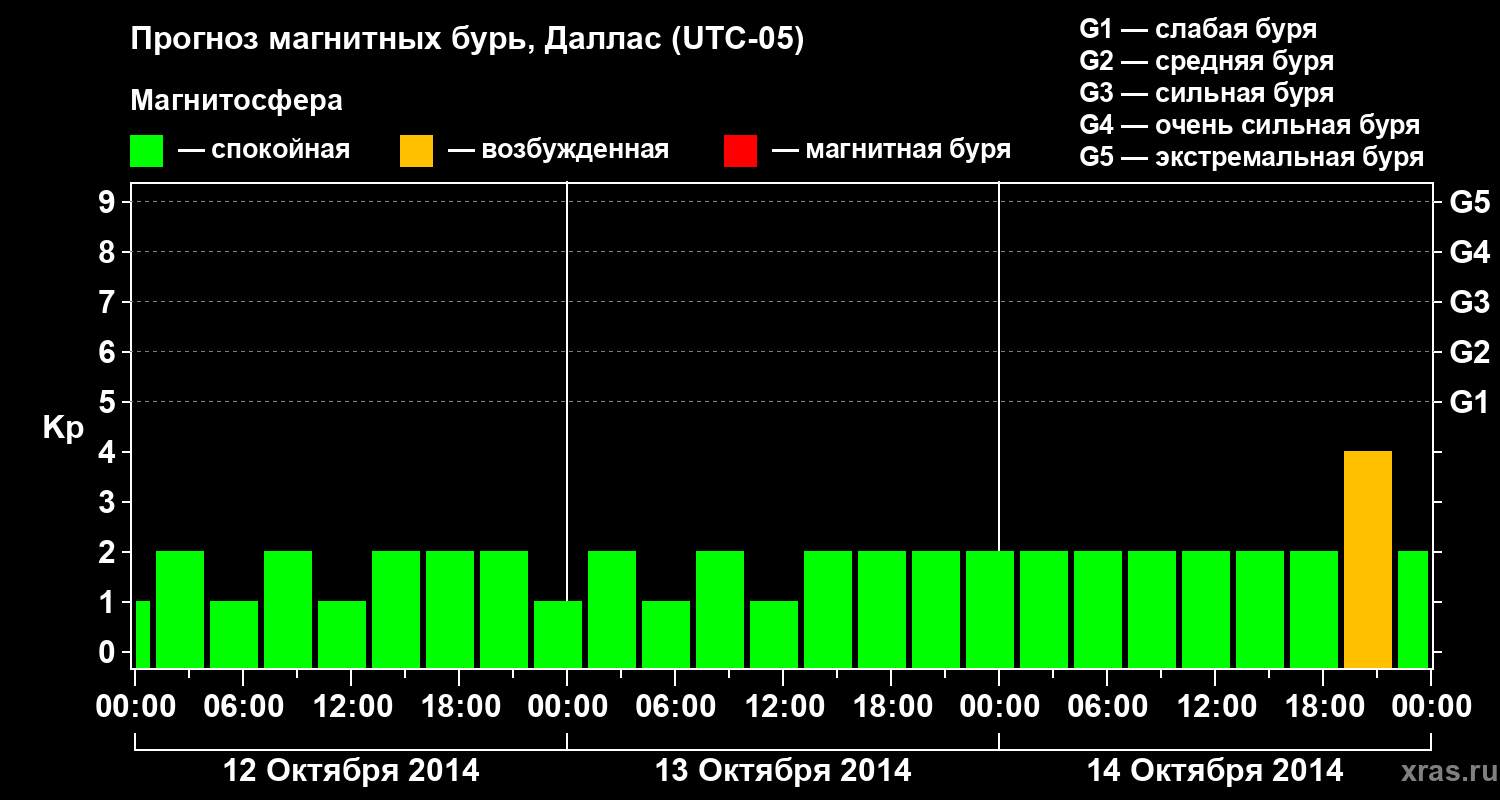The width and height of the screenshot is (1500, 800).
Task: Click the narrow first green bar at 00:00 October 12
Action: pos(142,634)
